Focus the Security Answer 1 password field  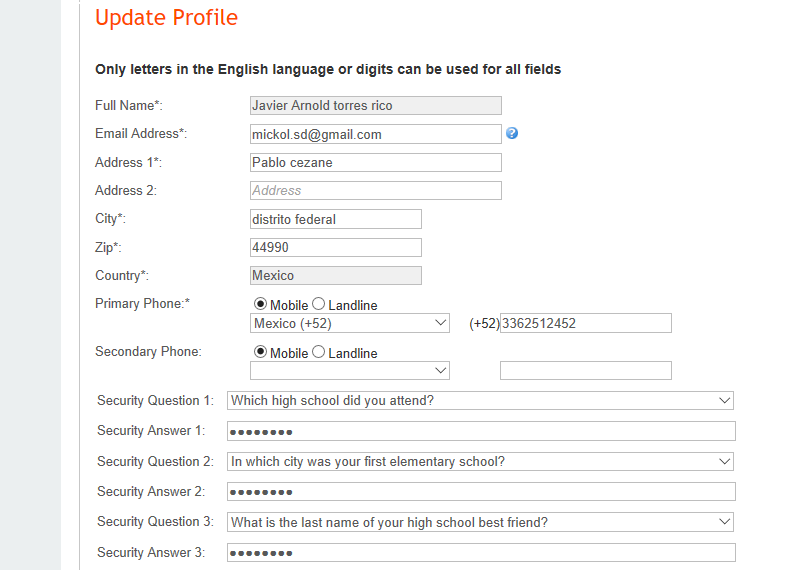(480, 431)
